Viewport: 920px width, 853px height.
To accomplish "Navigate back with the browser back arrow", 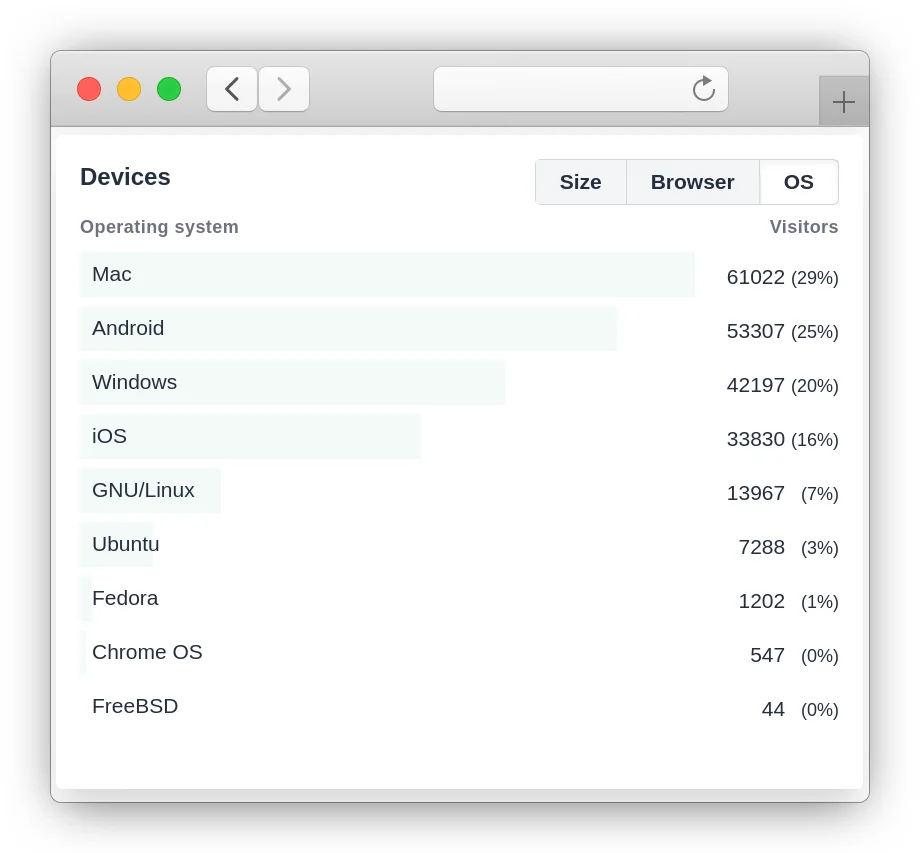I will point(231,89).
